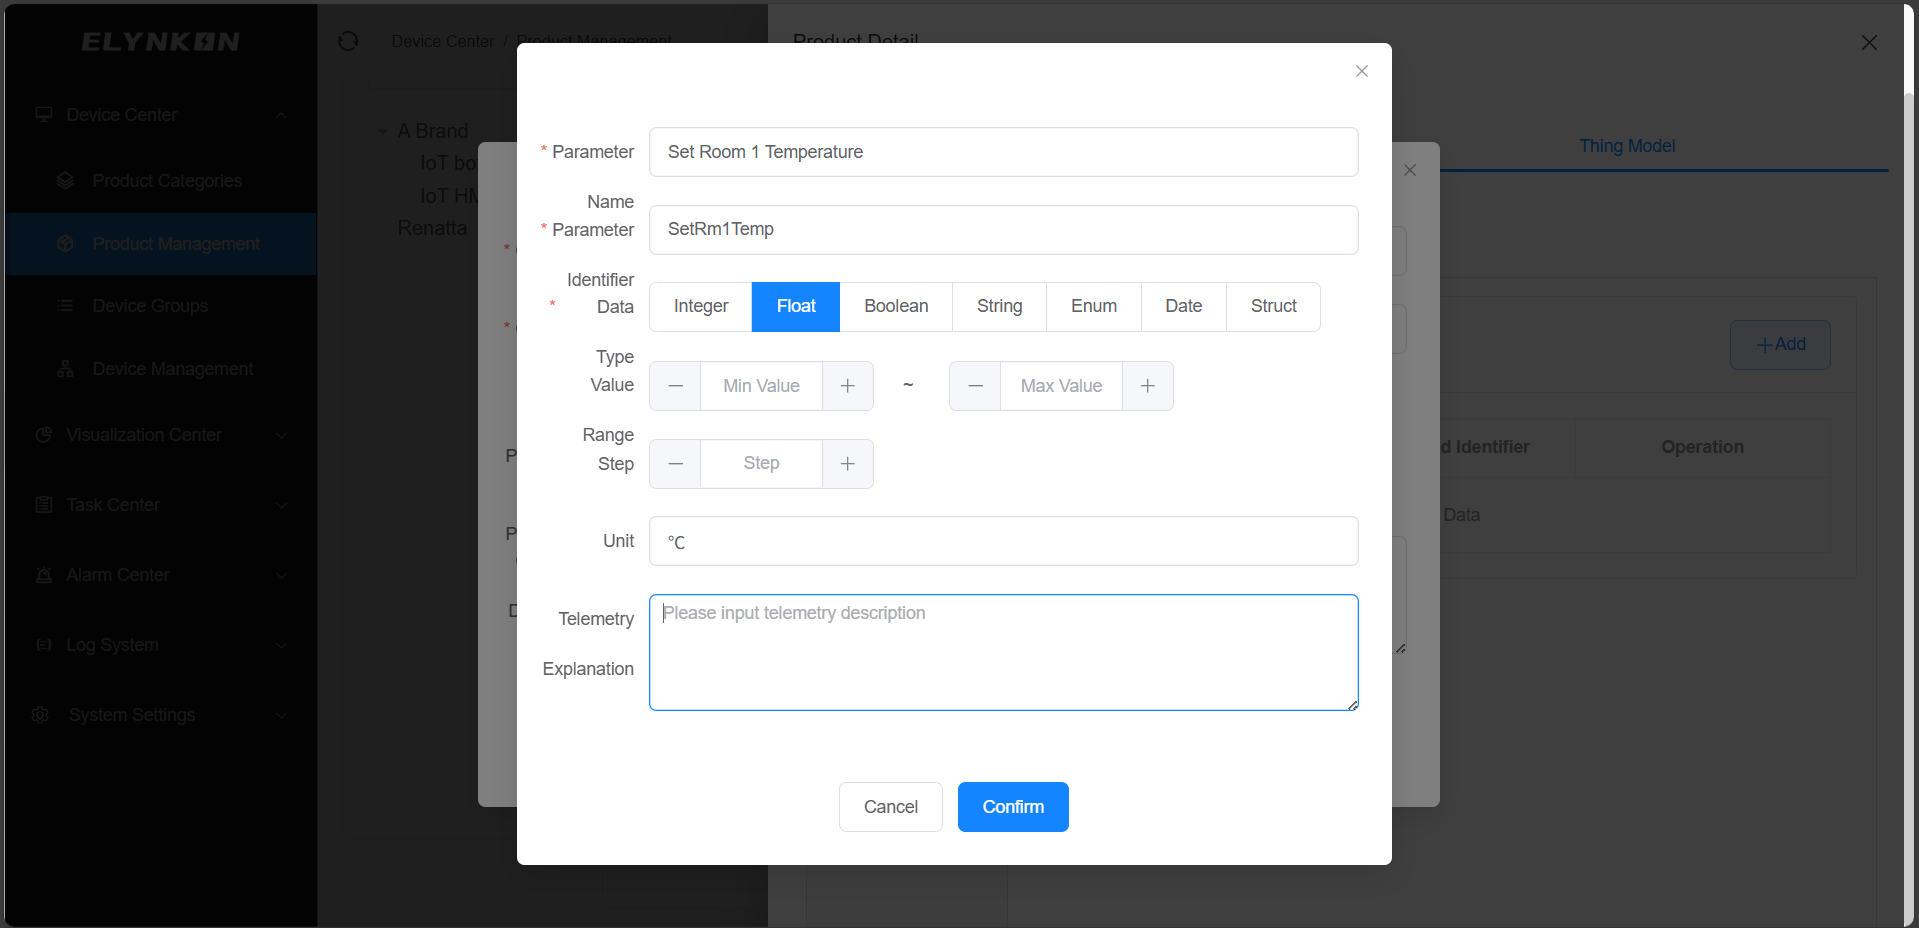Click the Parameter Identifier field SetRm1Temp
Image resolution: width=1919 pixels, height=928 pixels.
coord(1003,230)
